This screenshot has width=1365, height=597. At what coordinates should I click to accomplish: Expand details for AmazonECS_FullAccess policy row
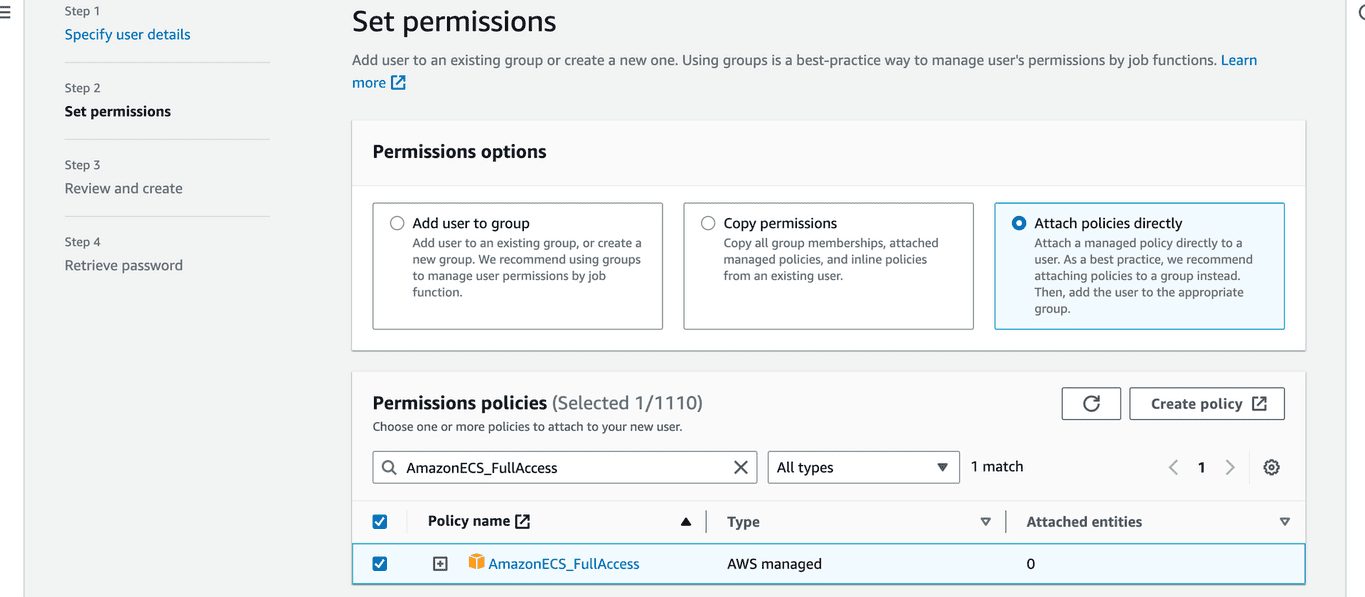[x=439, y=563]
